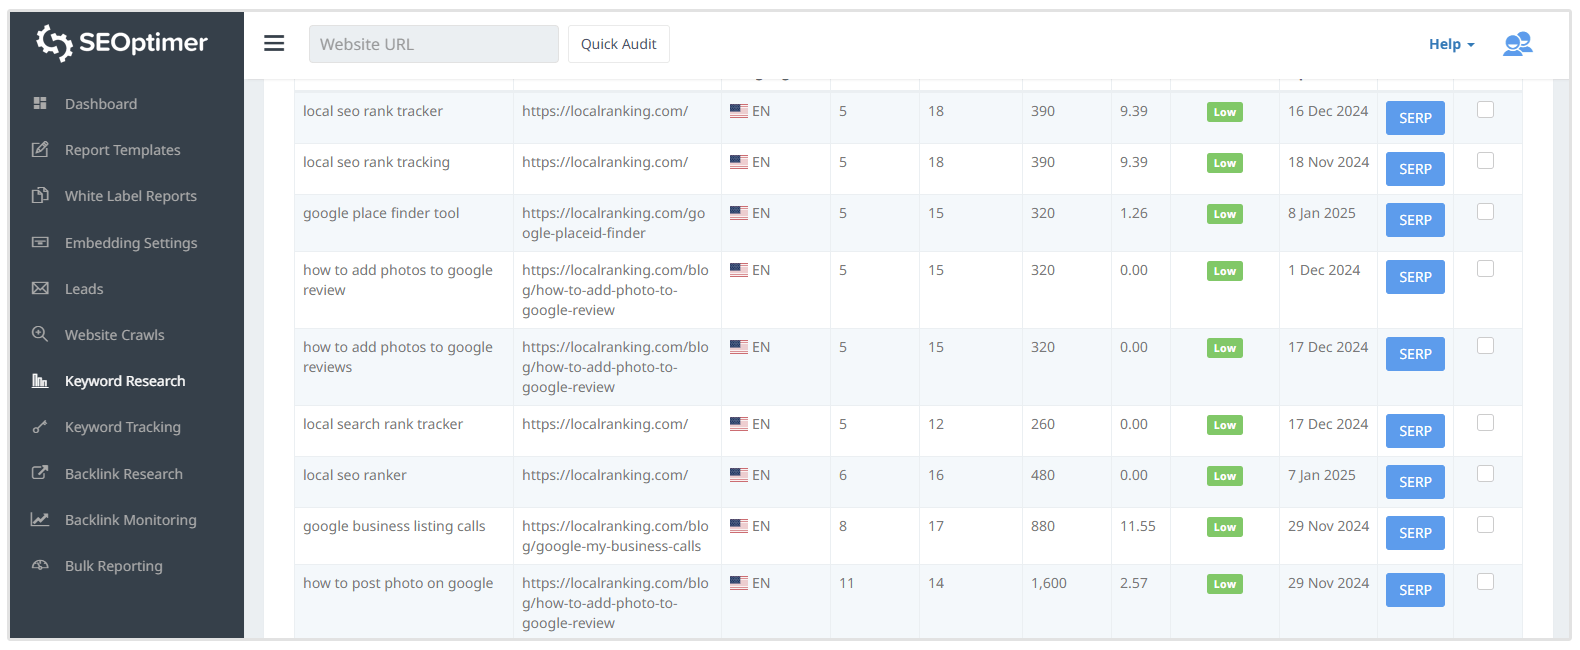
Task: Click the Dashboard grid icon
Action: pyautogui.click(x=40, y=103)
